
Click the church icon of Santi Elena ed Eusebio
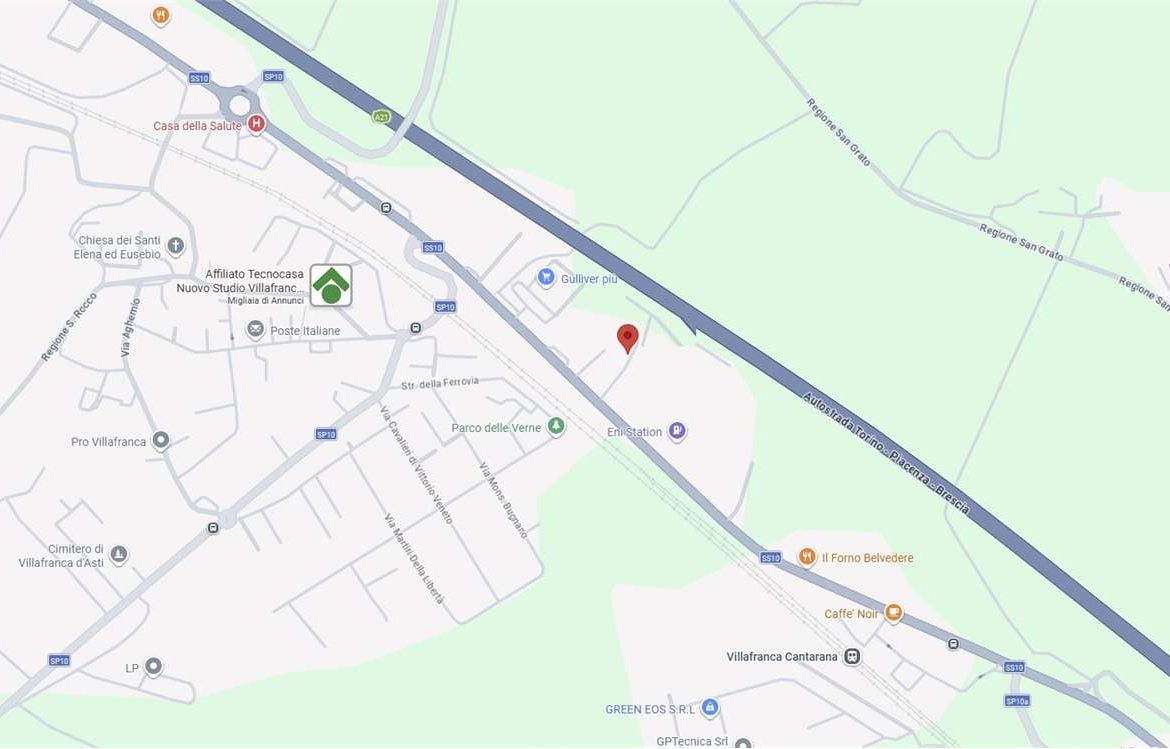[x=175, y=245]
